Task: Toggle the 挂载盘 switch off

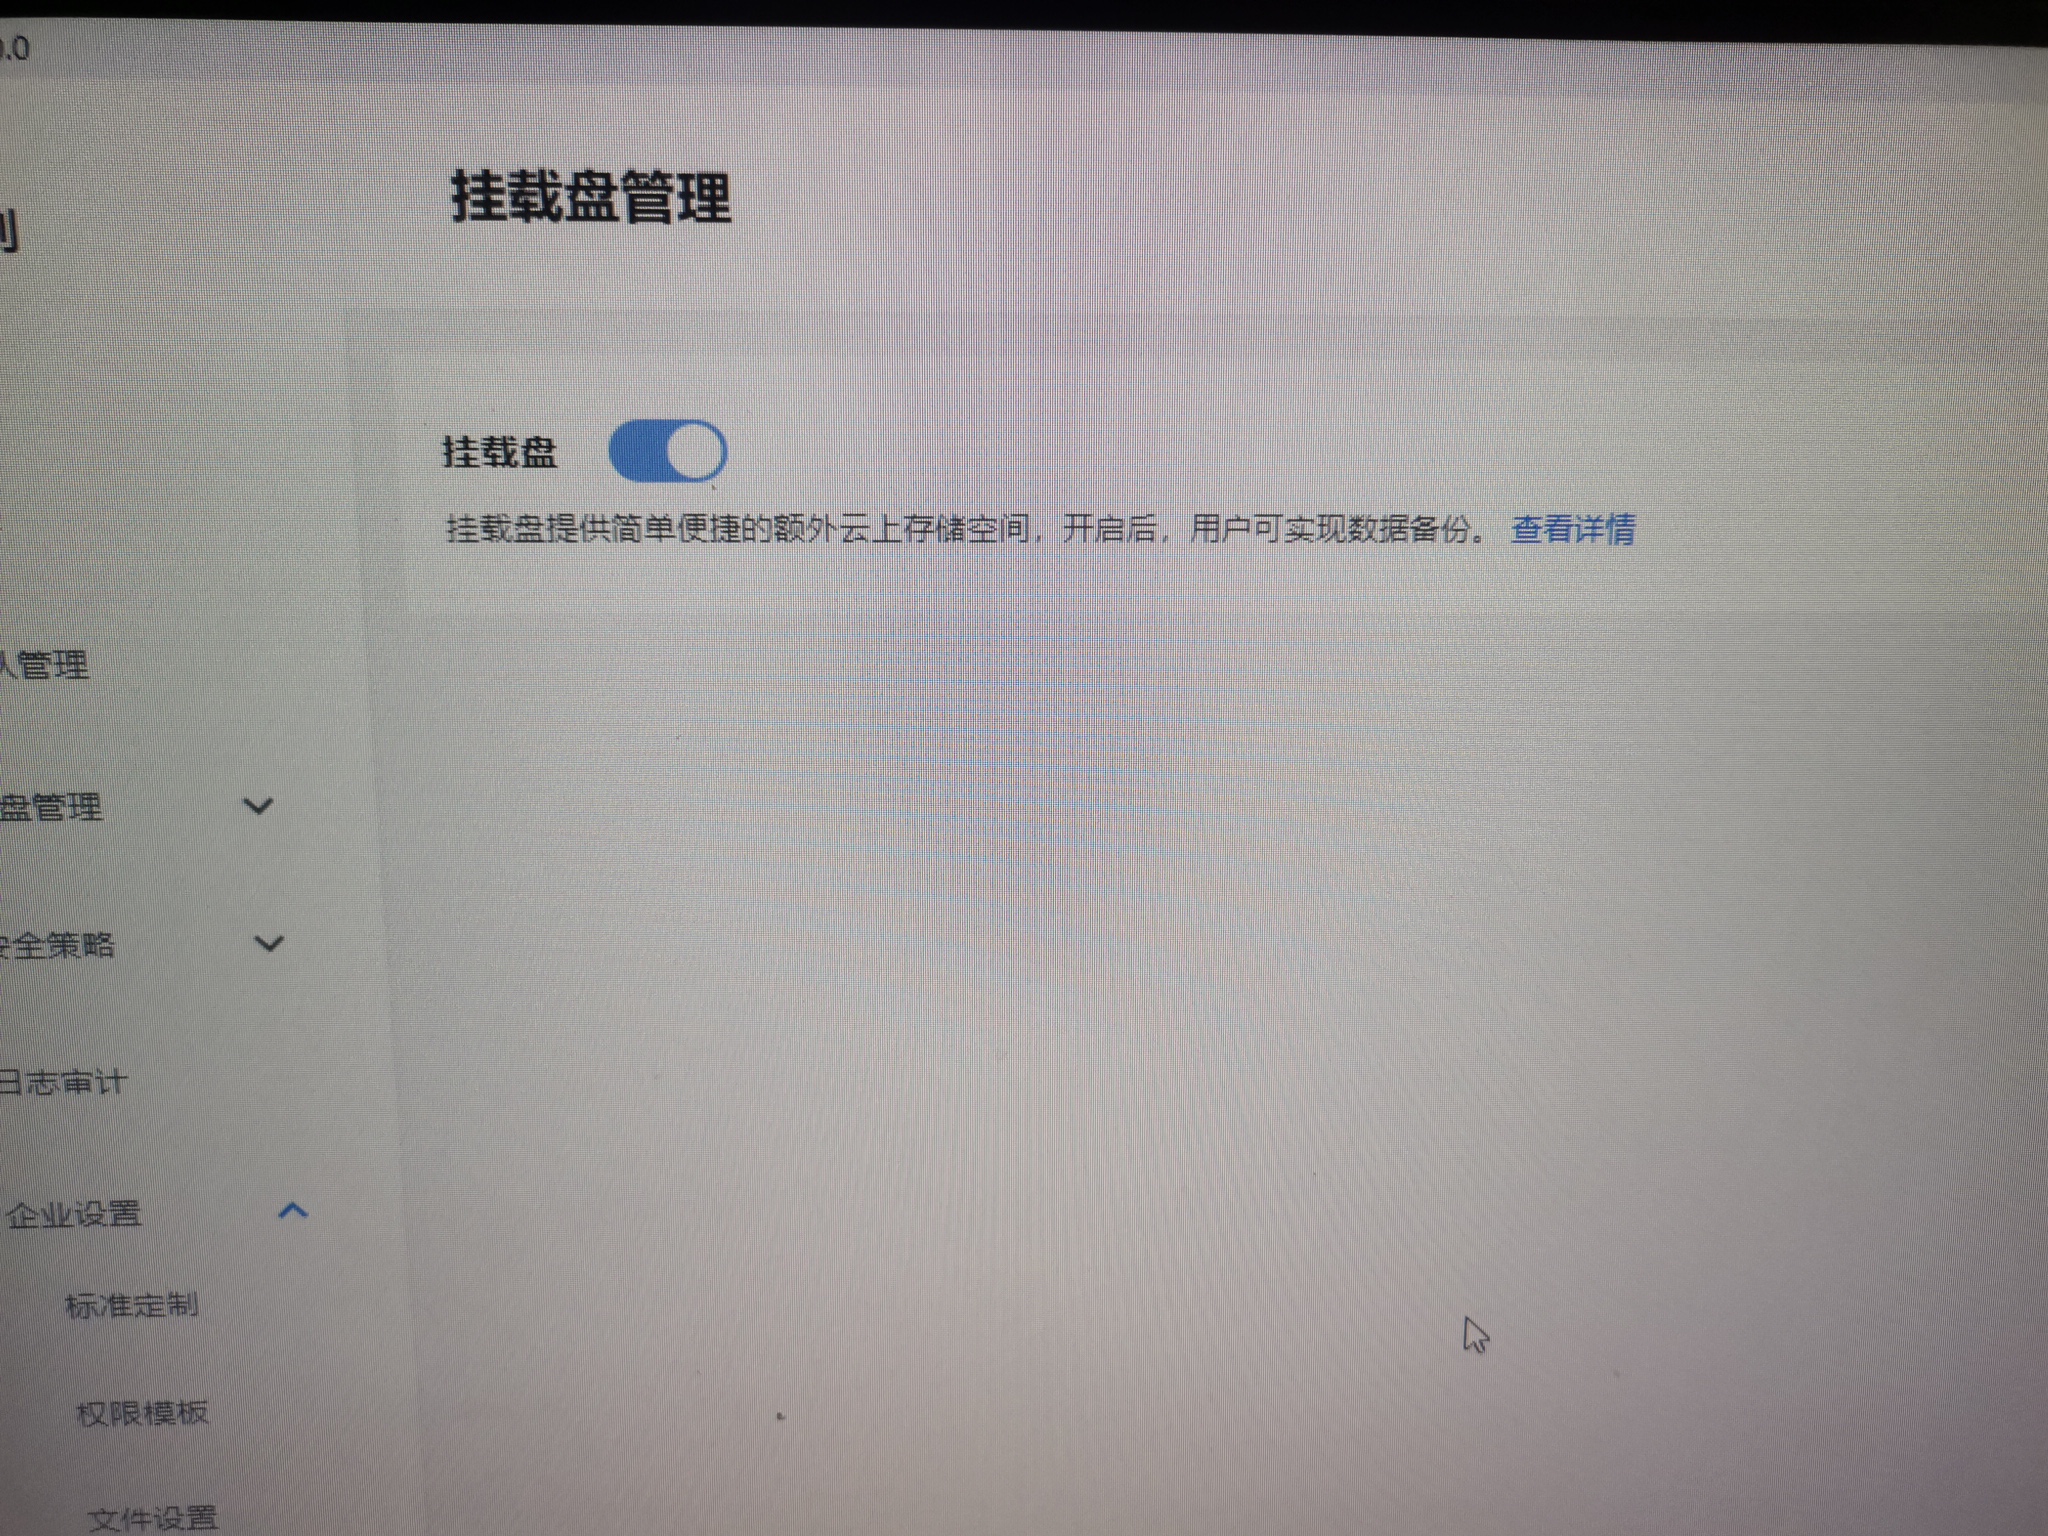Action: pos(667,451)
